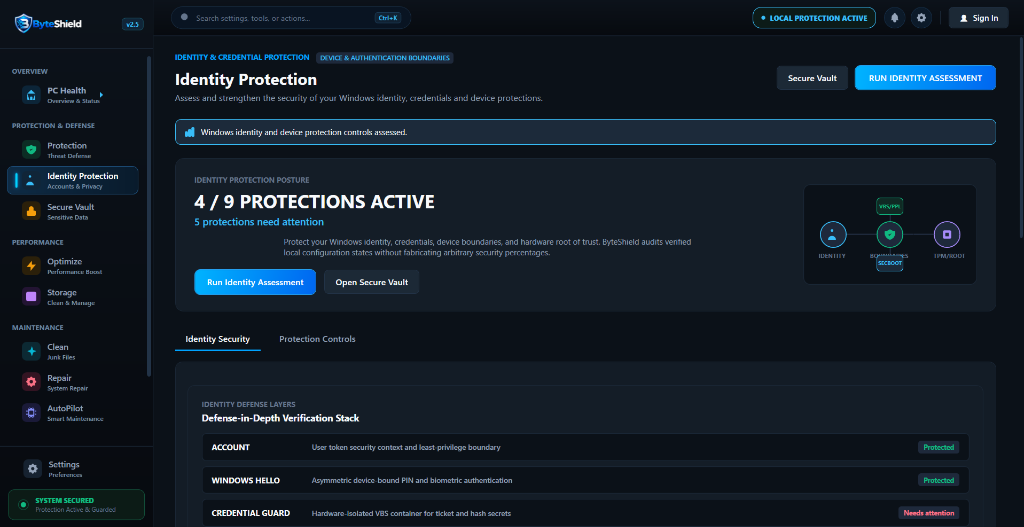Screen dimensions: 1024x527
Task: Click the VBS/PPL badge in diagram
Action: click(889, 206)
